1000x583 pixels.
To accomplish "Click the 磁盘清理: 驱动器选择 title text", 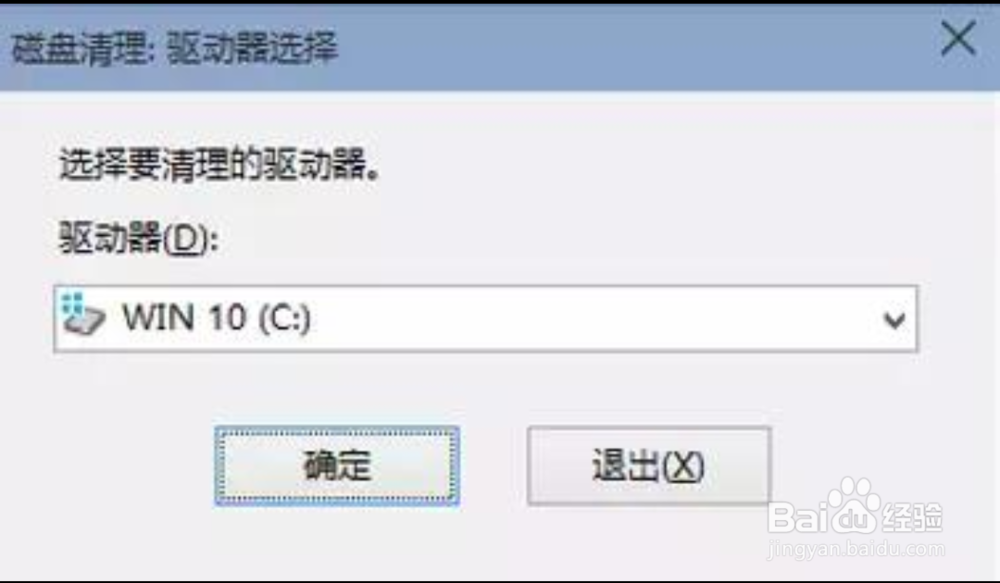I will point(175,48).
